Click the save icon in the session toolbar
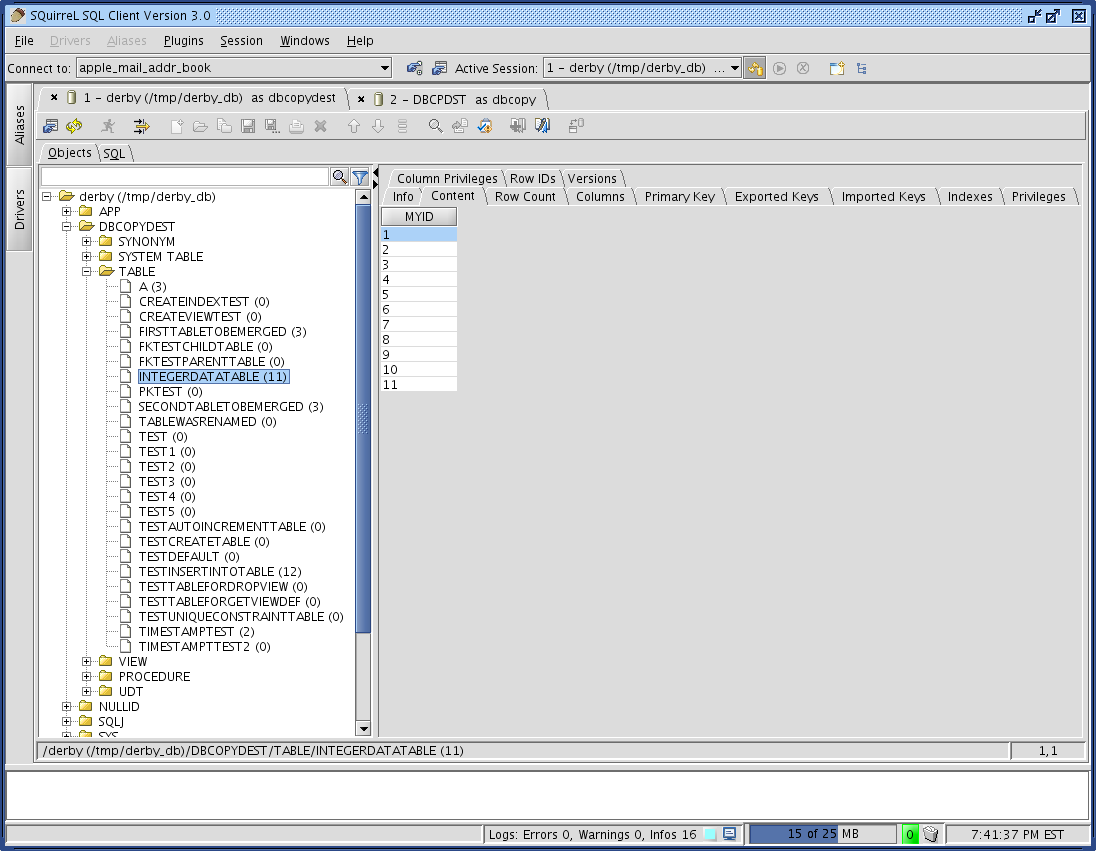This screenshot has height=851, width=1096. (247, 125)
